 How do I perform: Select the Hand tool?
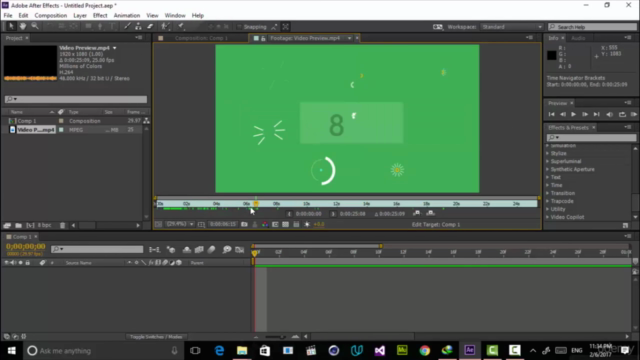pyautogui.click(x=23, y=27)
